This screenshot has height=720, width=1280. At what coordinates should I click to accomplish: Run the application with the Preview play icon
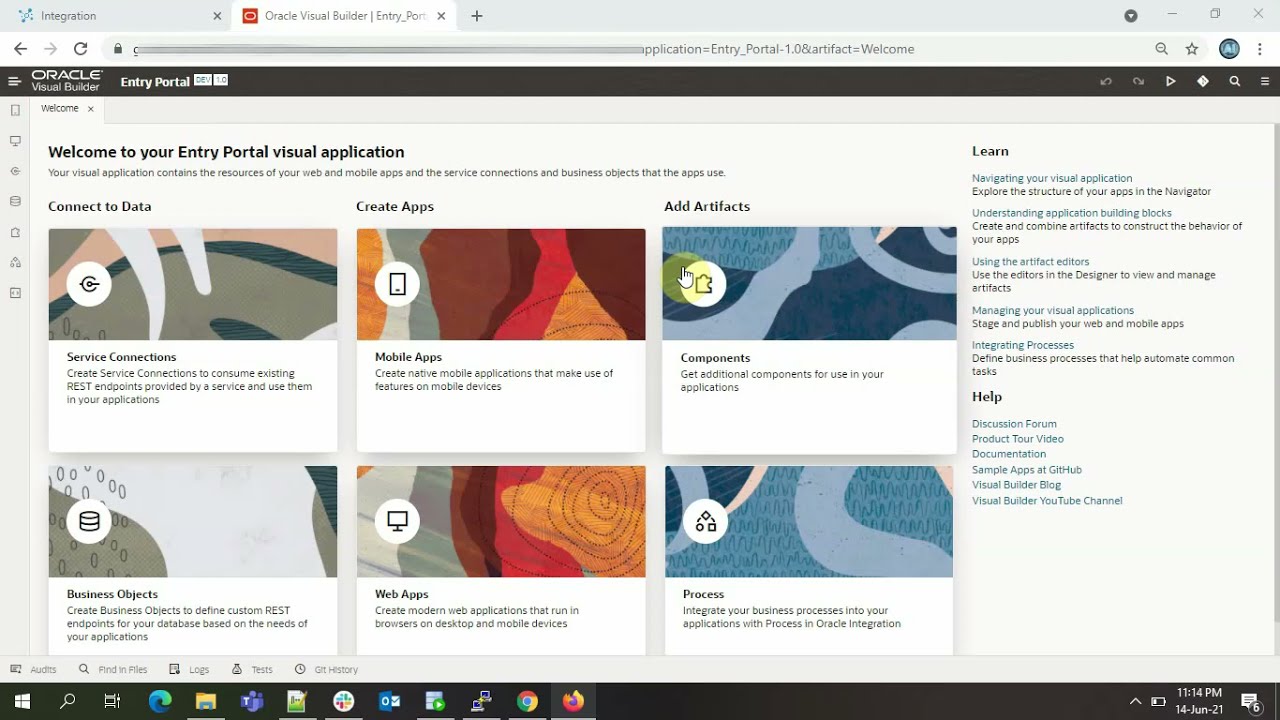click(1170, 82)
